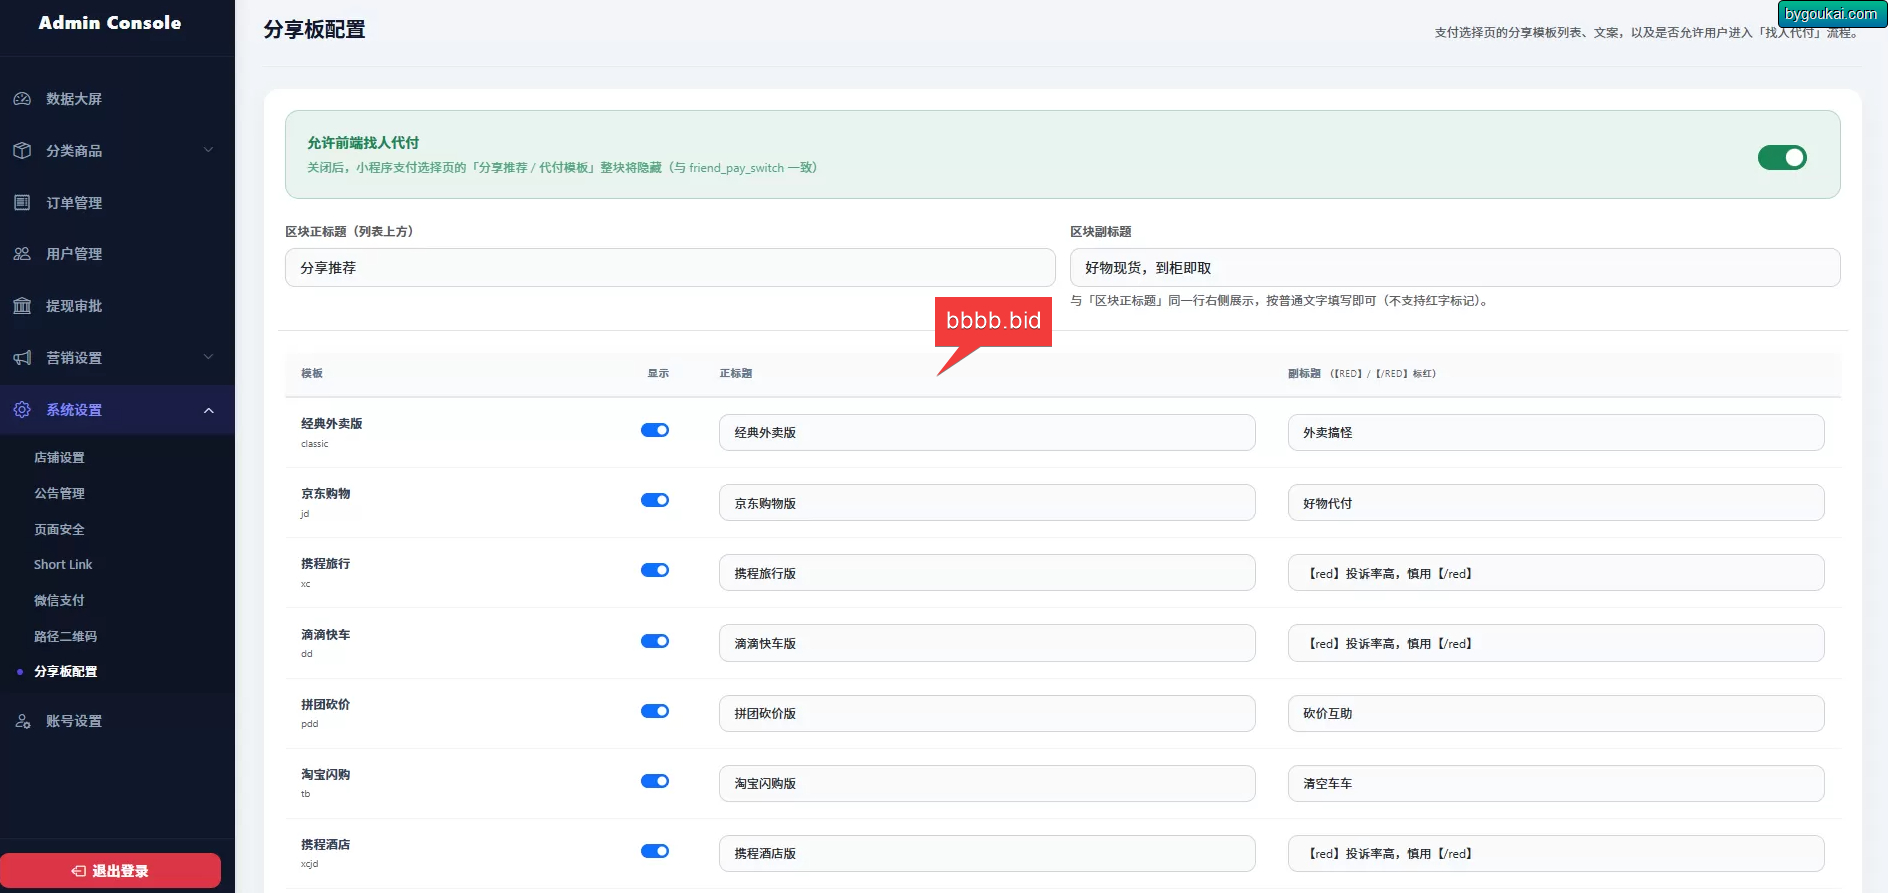The width and height of the screenshot is (1888, 893).
Task: Click the box icon beside 分类商品
Action: click(22, 151)
